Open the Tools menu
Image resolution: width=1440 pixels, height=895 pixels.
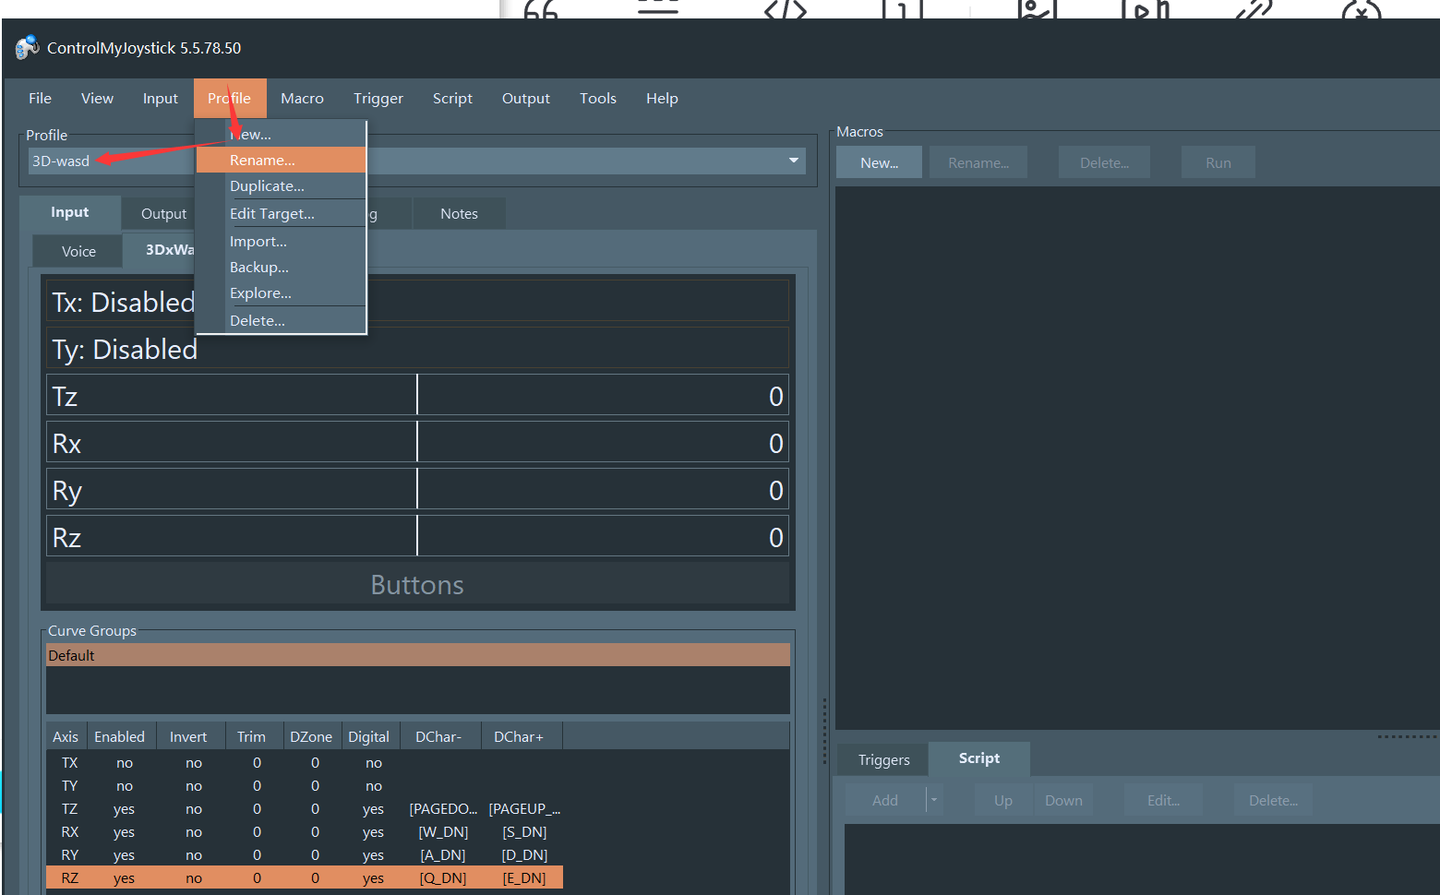598,98
